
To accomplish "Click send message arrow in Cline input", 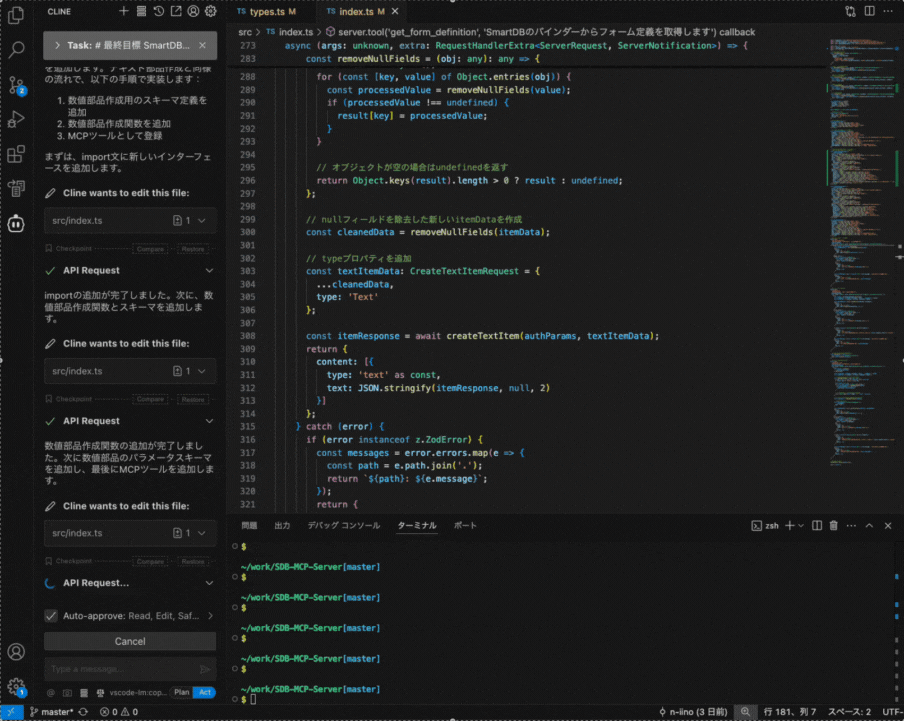I will click(205, 669).
